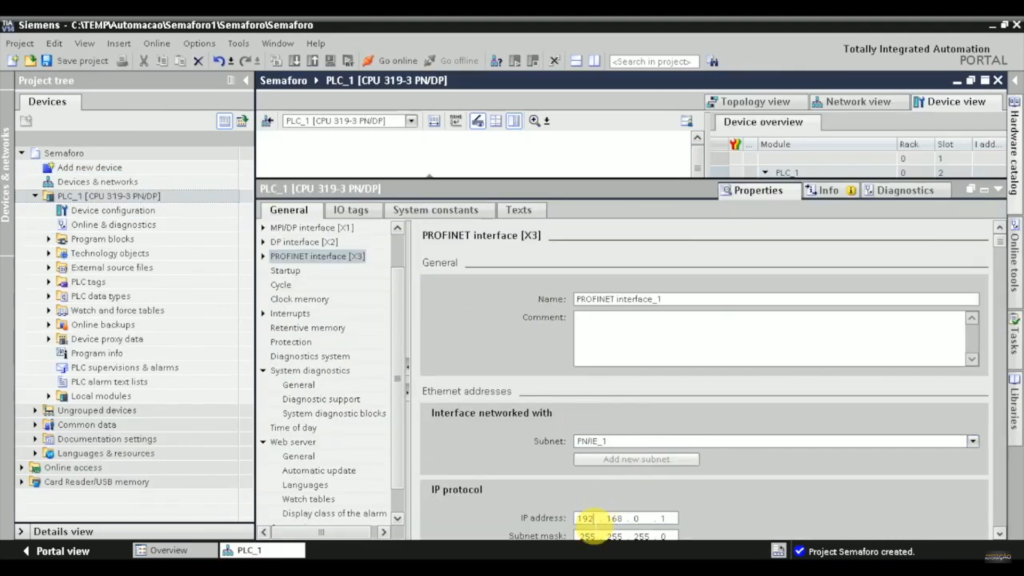This screenshot has width=1024, height=576.
Task: Save the project using disk icon
Action: [x=46, y=61]
